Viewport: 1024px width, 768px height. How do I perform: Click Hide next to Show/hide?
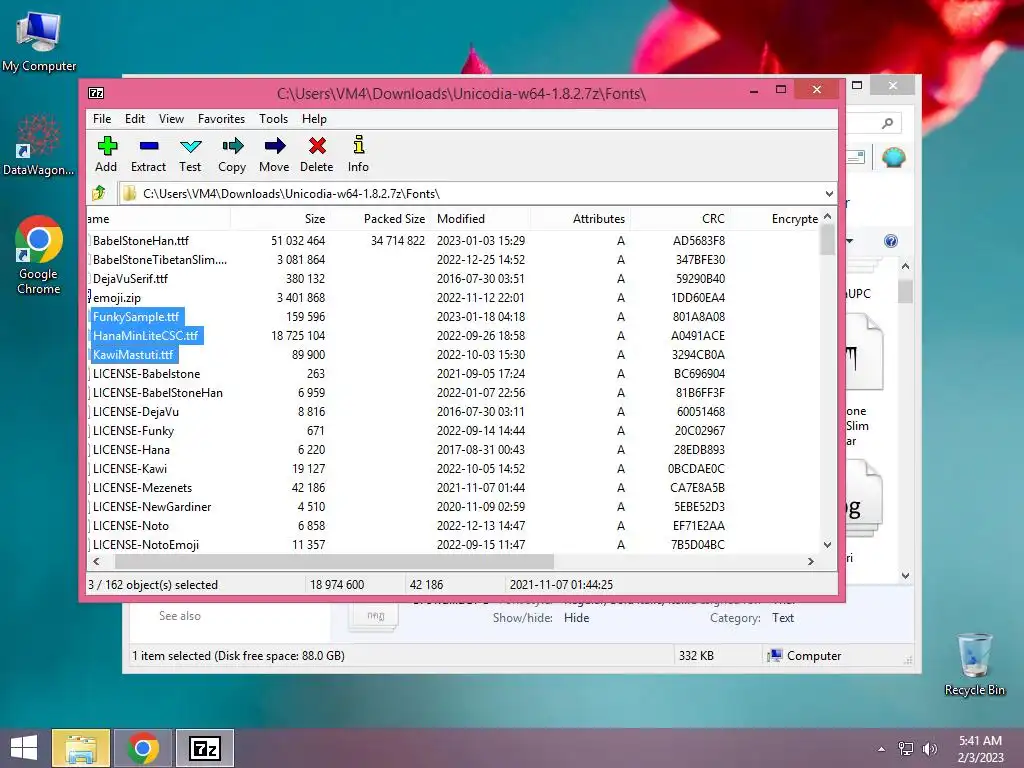[x=577, y=618]
